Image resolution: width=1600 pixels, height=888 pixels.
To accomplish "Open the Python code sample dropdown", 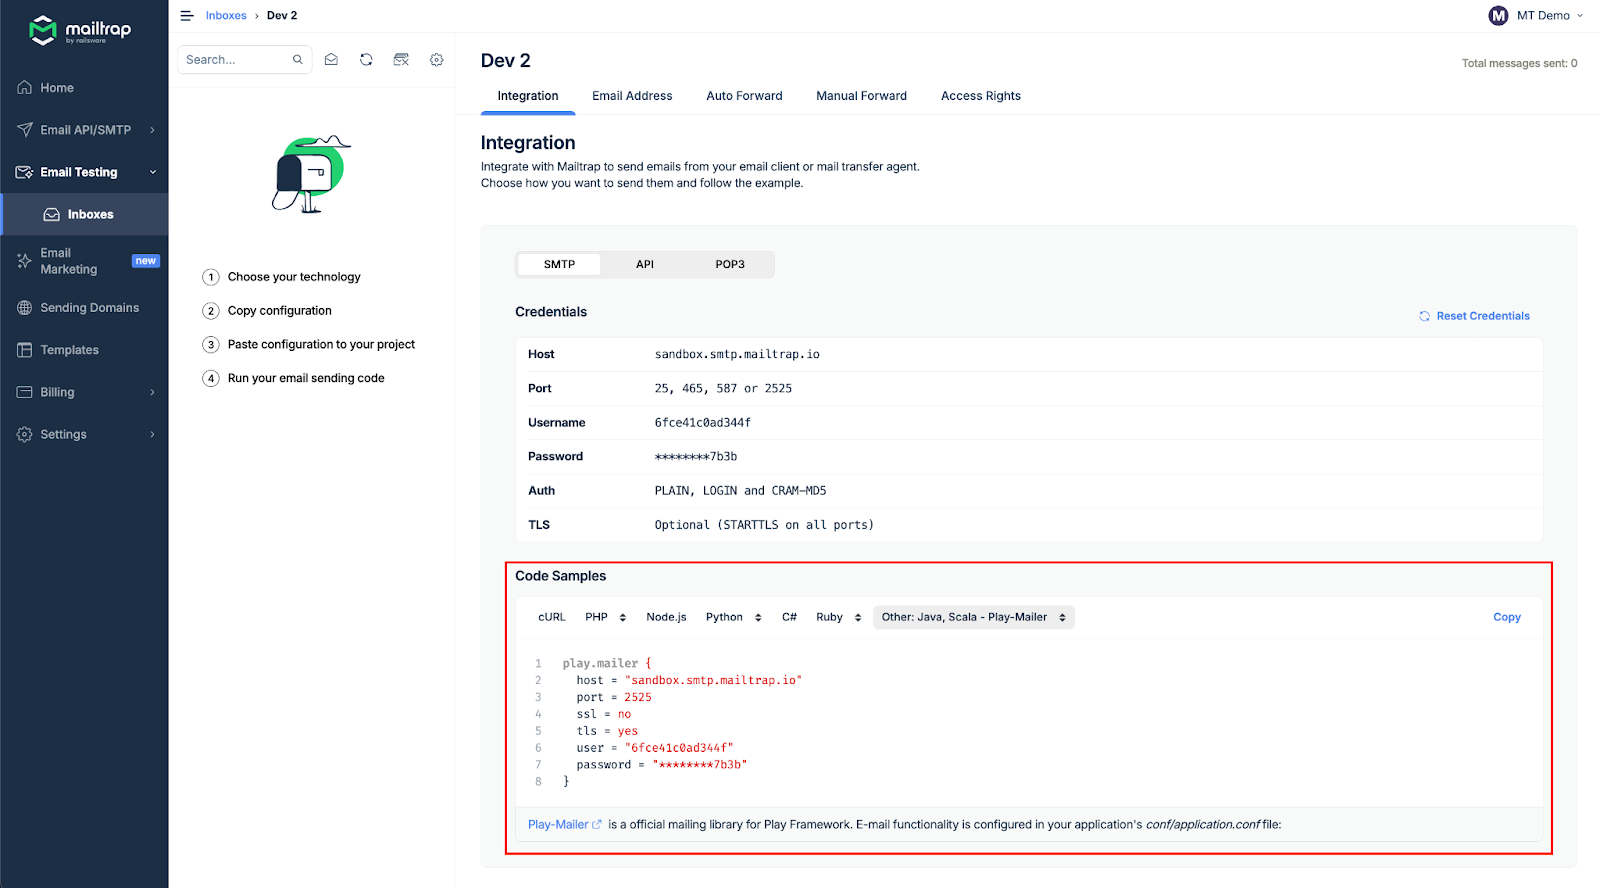I will (734, 617).
